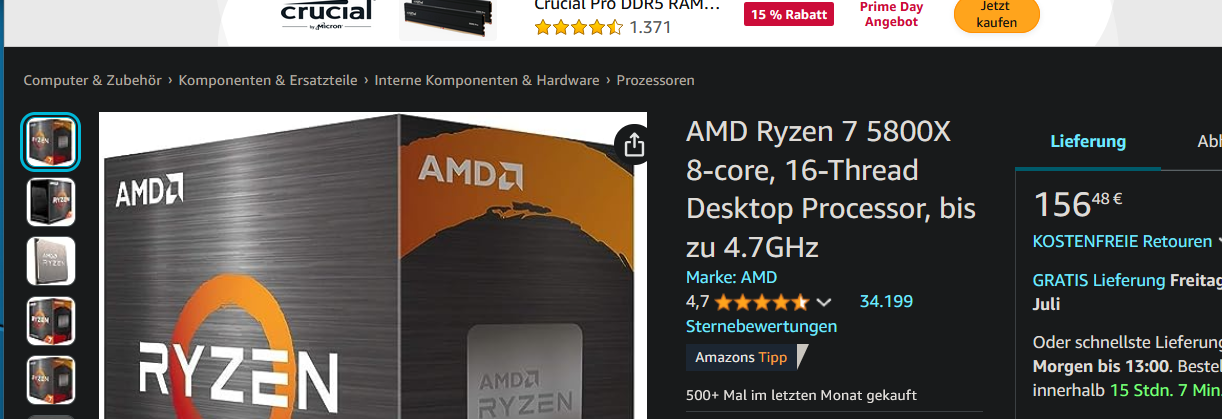Expand the rating breakdown chevron next to stars
The width and height of the screenshot is (1222, 419).
point(824,302)
